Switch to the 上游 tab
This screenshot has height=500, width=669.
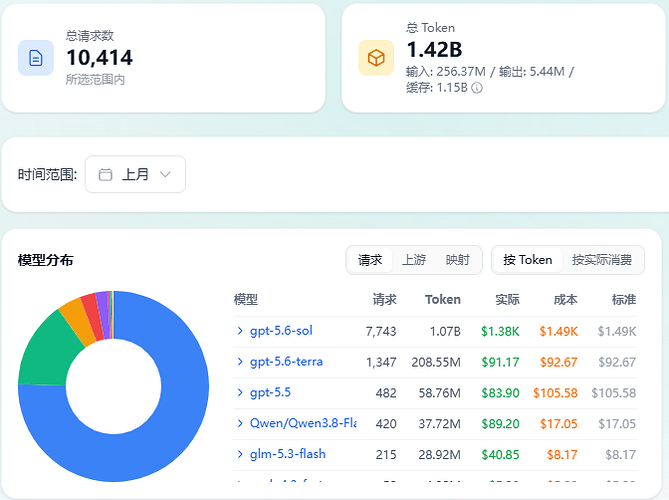click(x=414, y=260)
